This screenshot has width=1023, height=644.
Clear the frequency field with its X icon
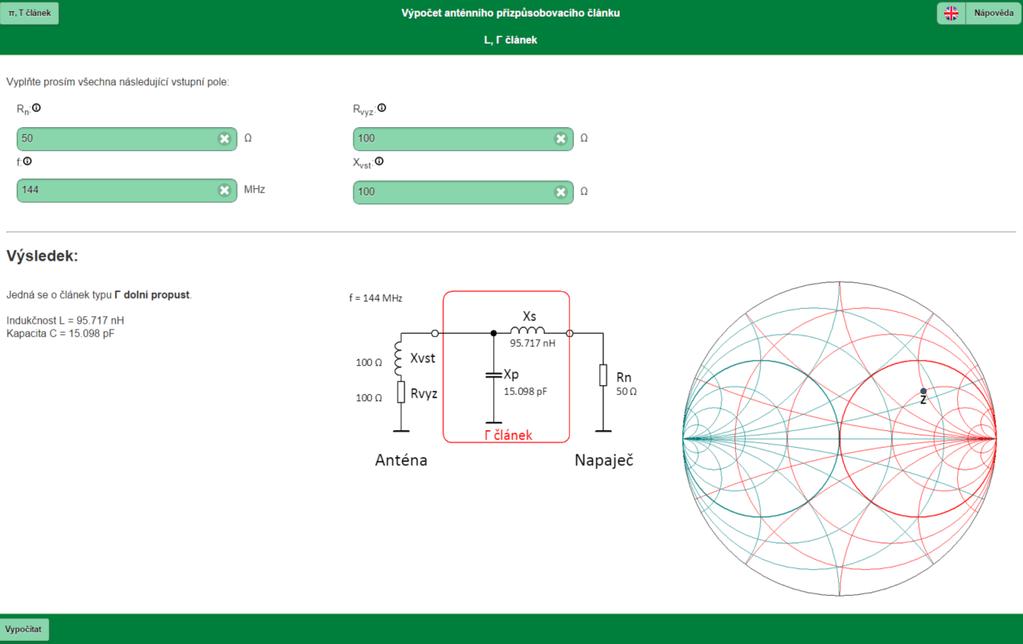[x=224, y=190]
